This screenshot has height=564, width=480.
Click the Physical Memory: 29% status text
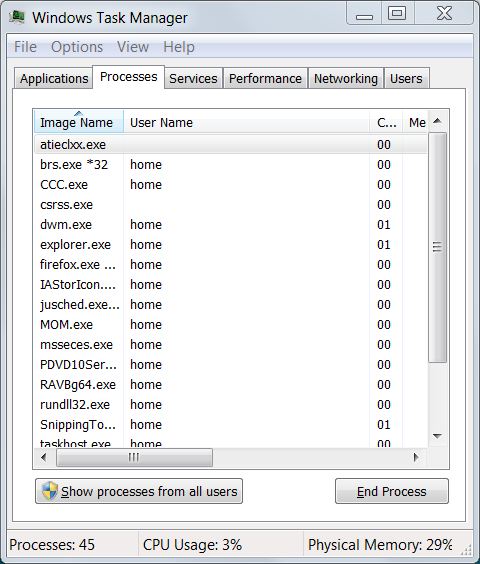click(x=380, y=545)
